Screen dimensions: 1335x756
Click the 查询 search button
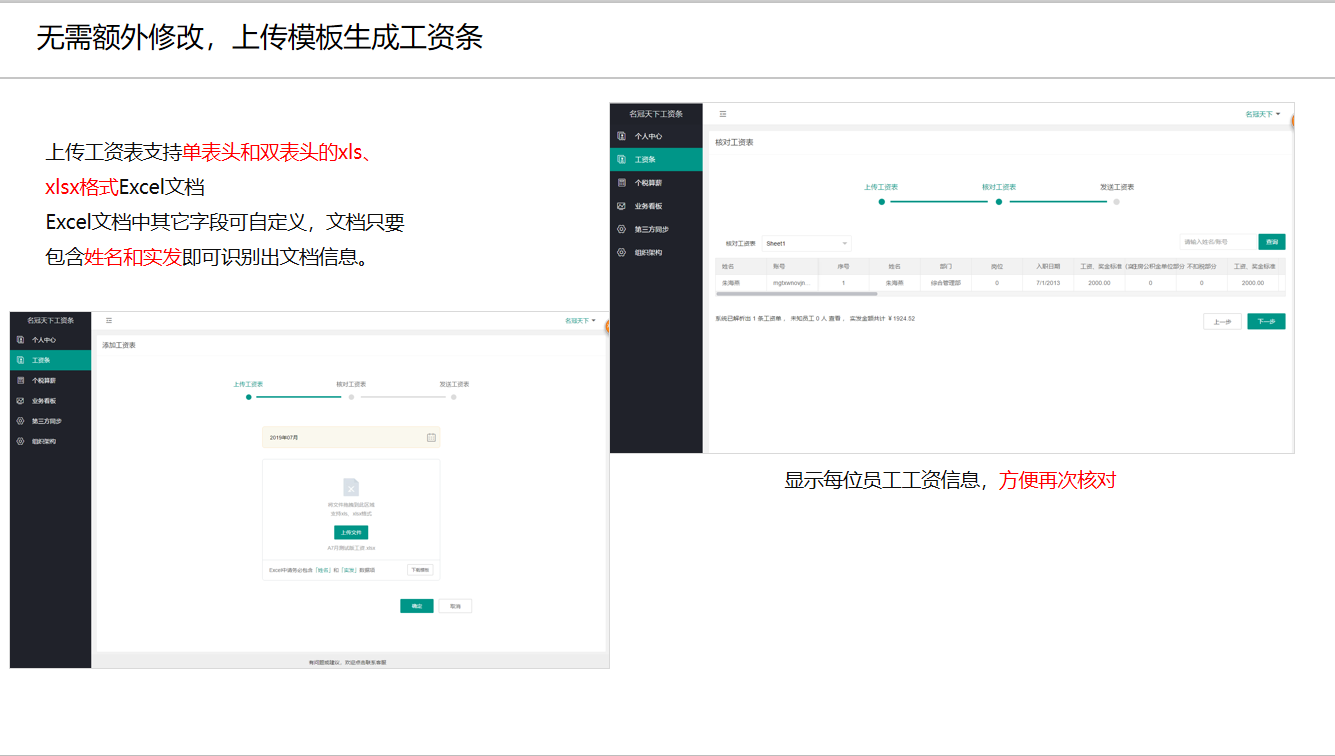pyautogui.click(x=1272, y=242)
